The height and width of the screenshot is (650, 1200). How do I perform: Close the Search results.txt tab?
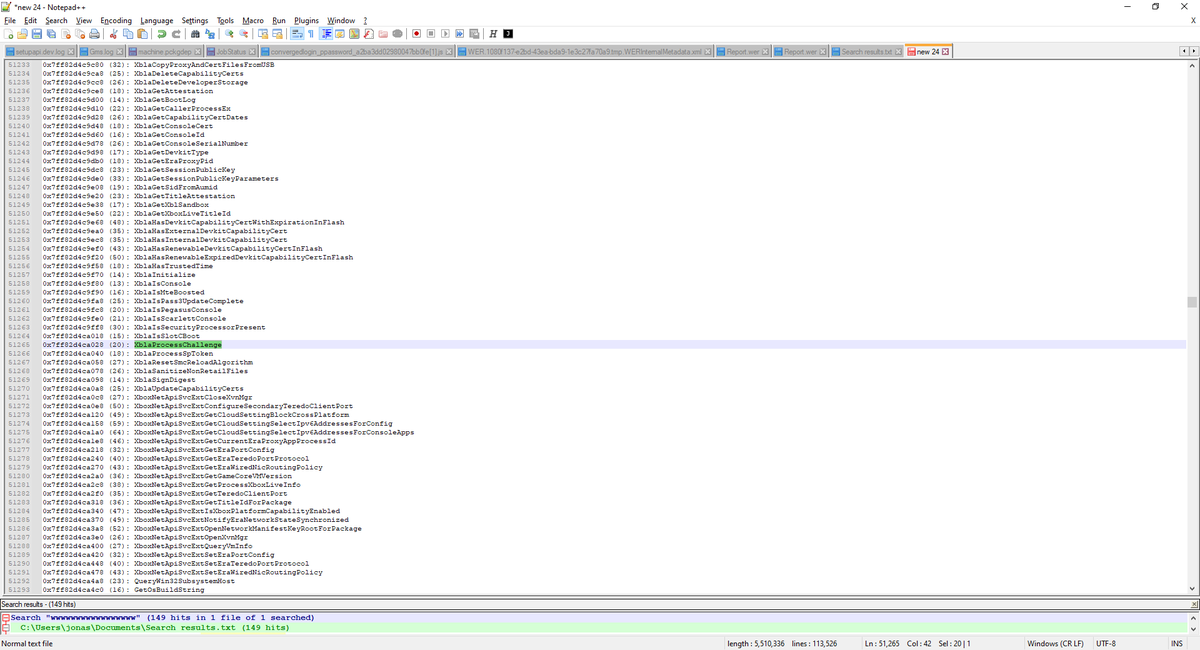897,52
